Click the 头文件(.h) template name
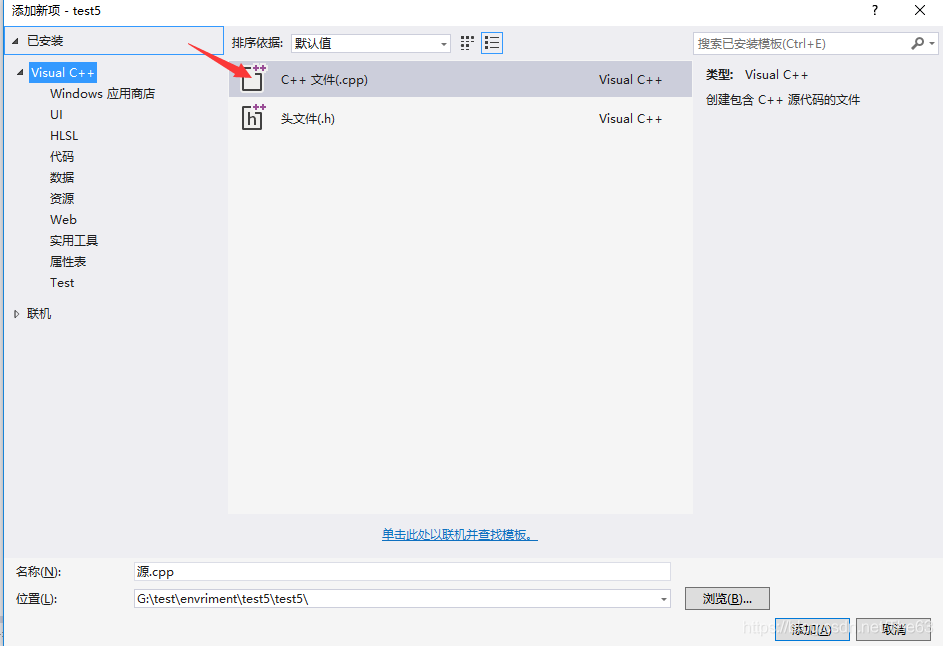Image resolution: width=943 pixels, height=646 pixels. [x=307, y=118]
